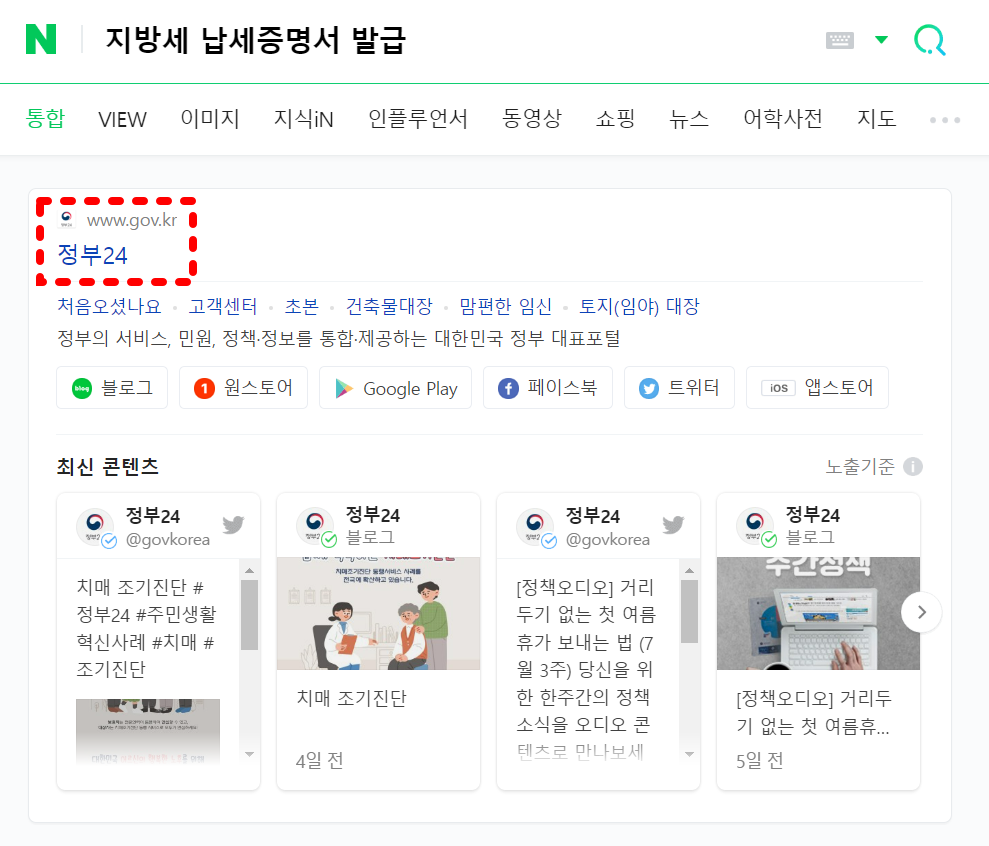Image resolution: width=989 pixels, height=846 pixels.
Task: Switch to the VIEW tab
Action: click(122, 119)
